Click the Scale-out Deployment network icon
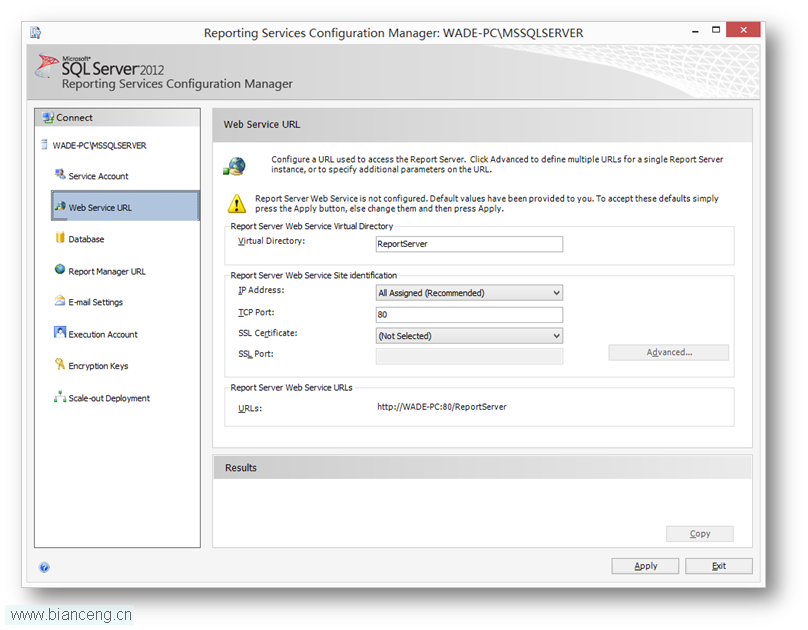Viewport: 808px width, 630px height. tap(60, 397)
